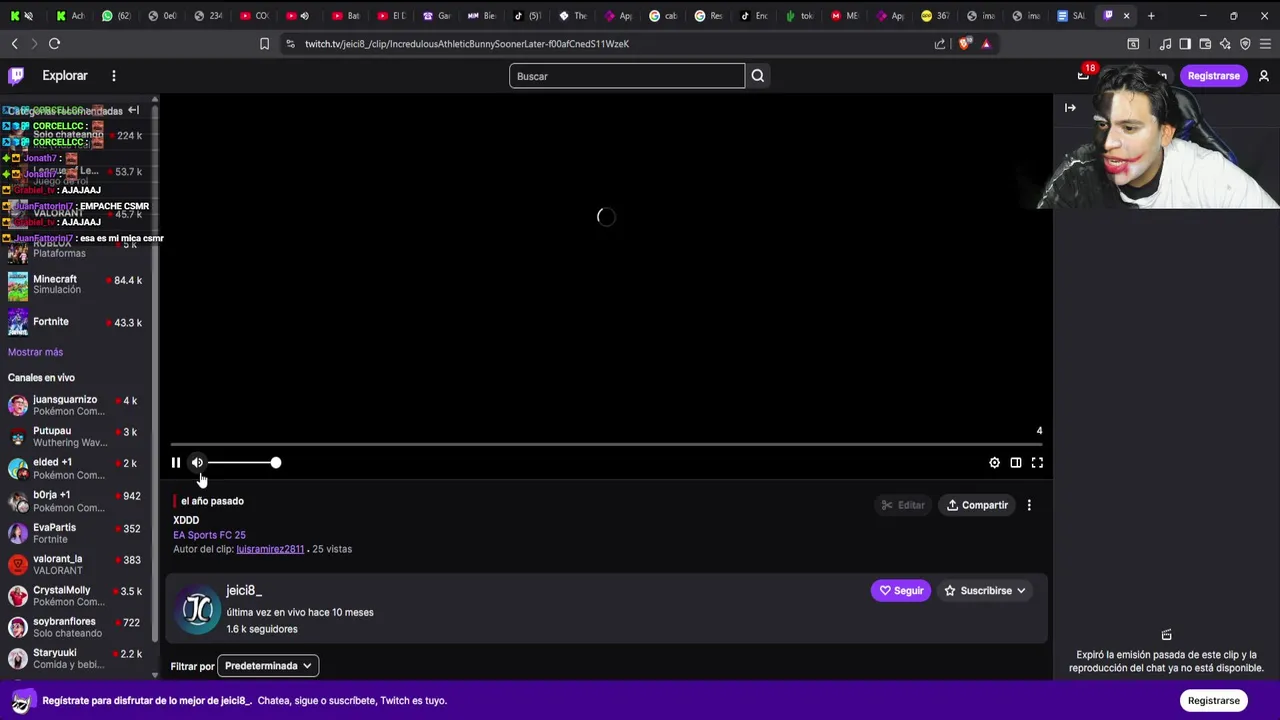
Task: Mute the clip volume speaker icon
Action: 197,462
